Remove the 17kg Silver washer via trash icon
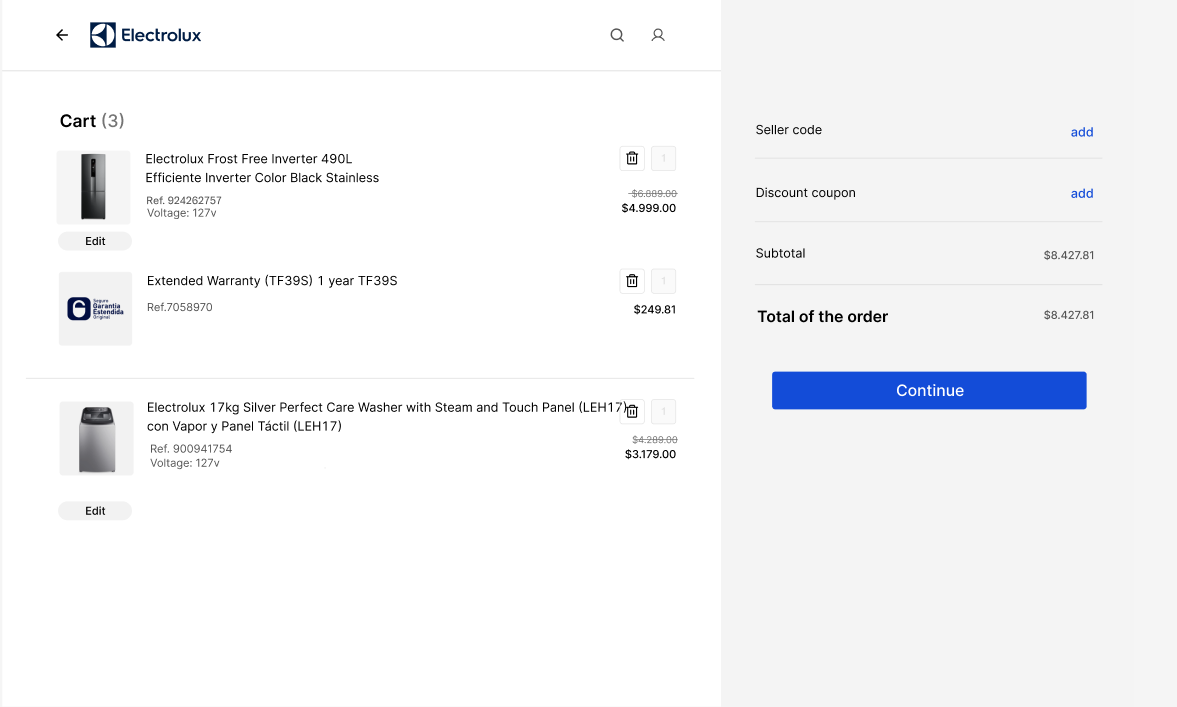The height and width of the screenshot is (707, 1177). (x=631, y=410)
